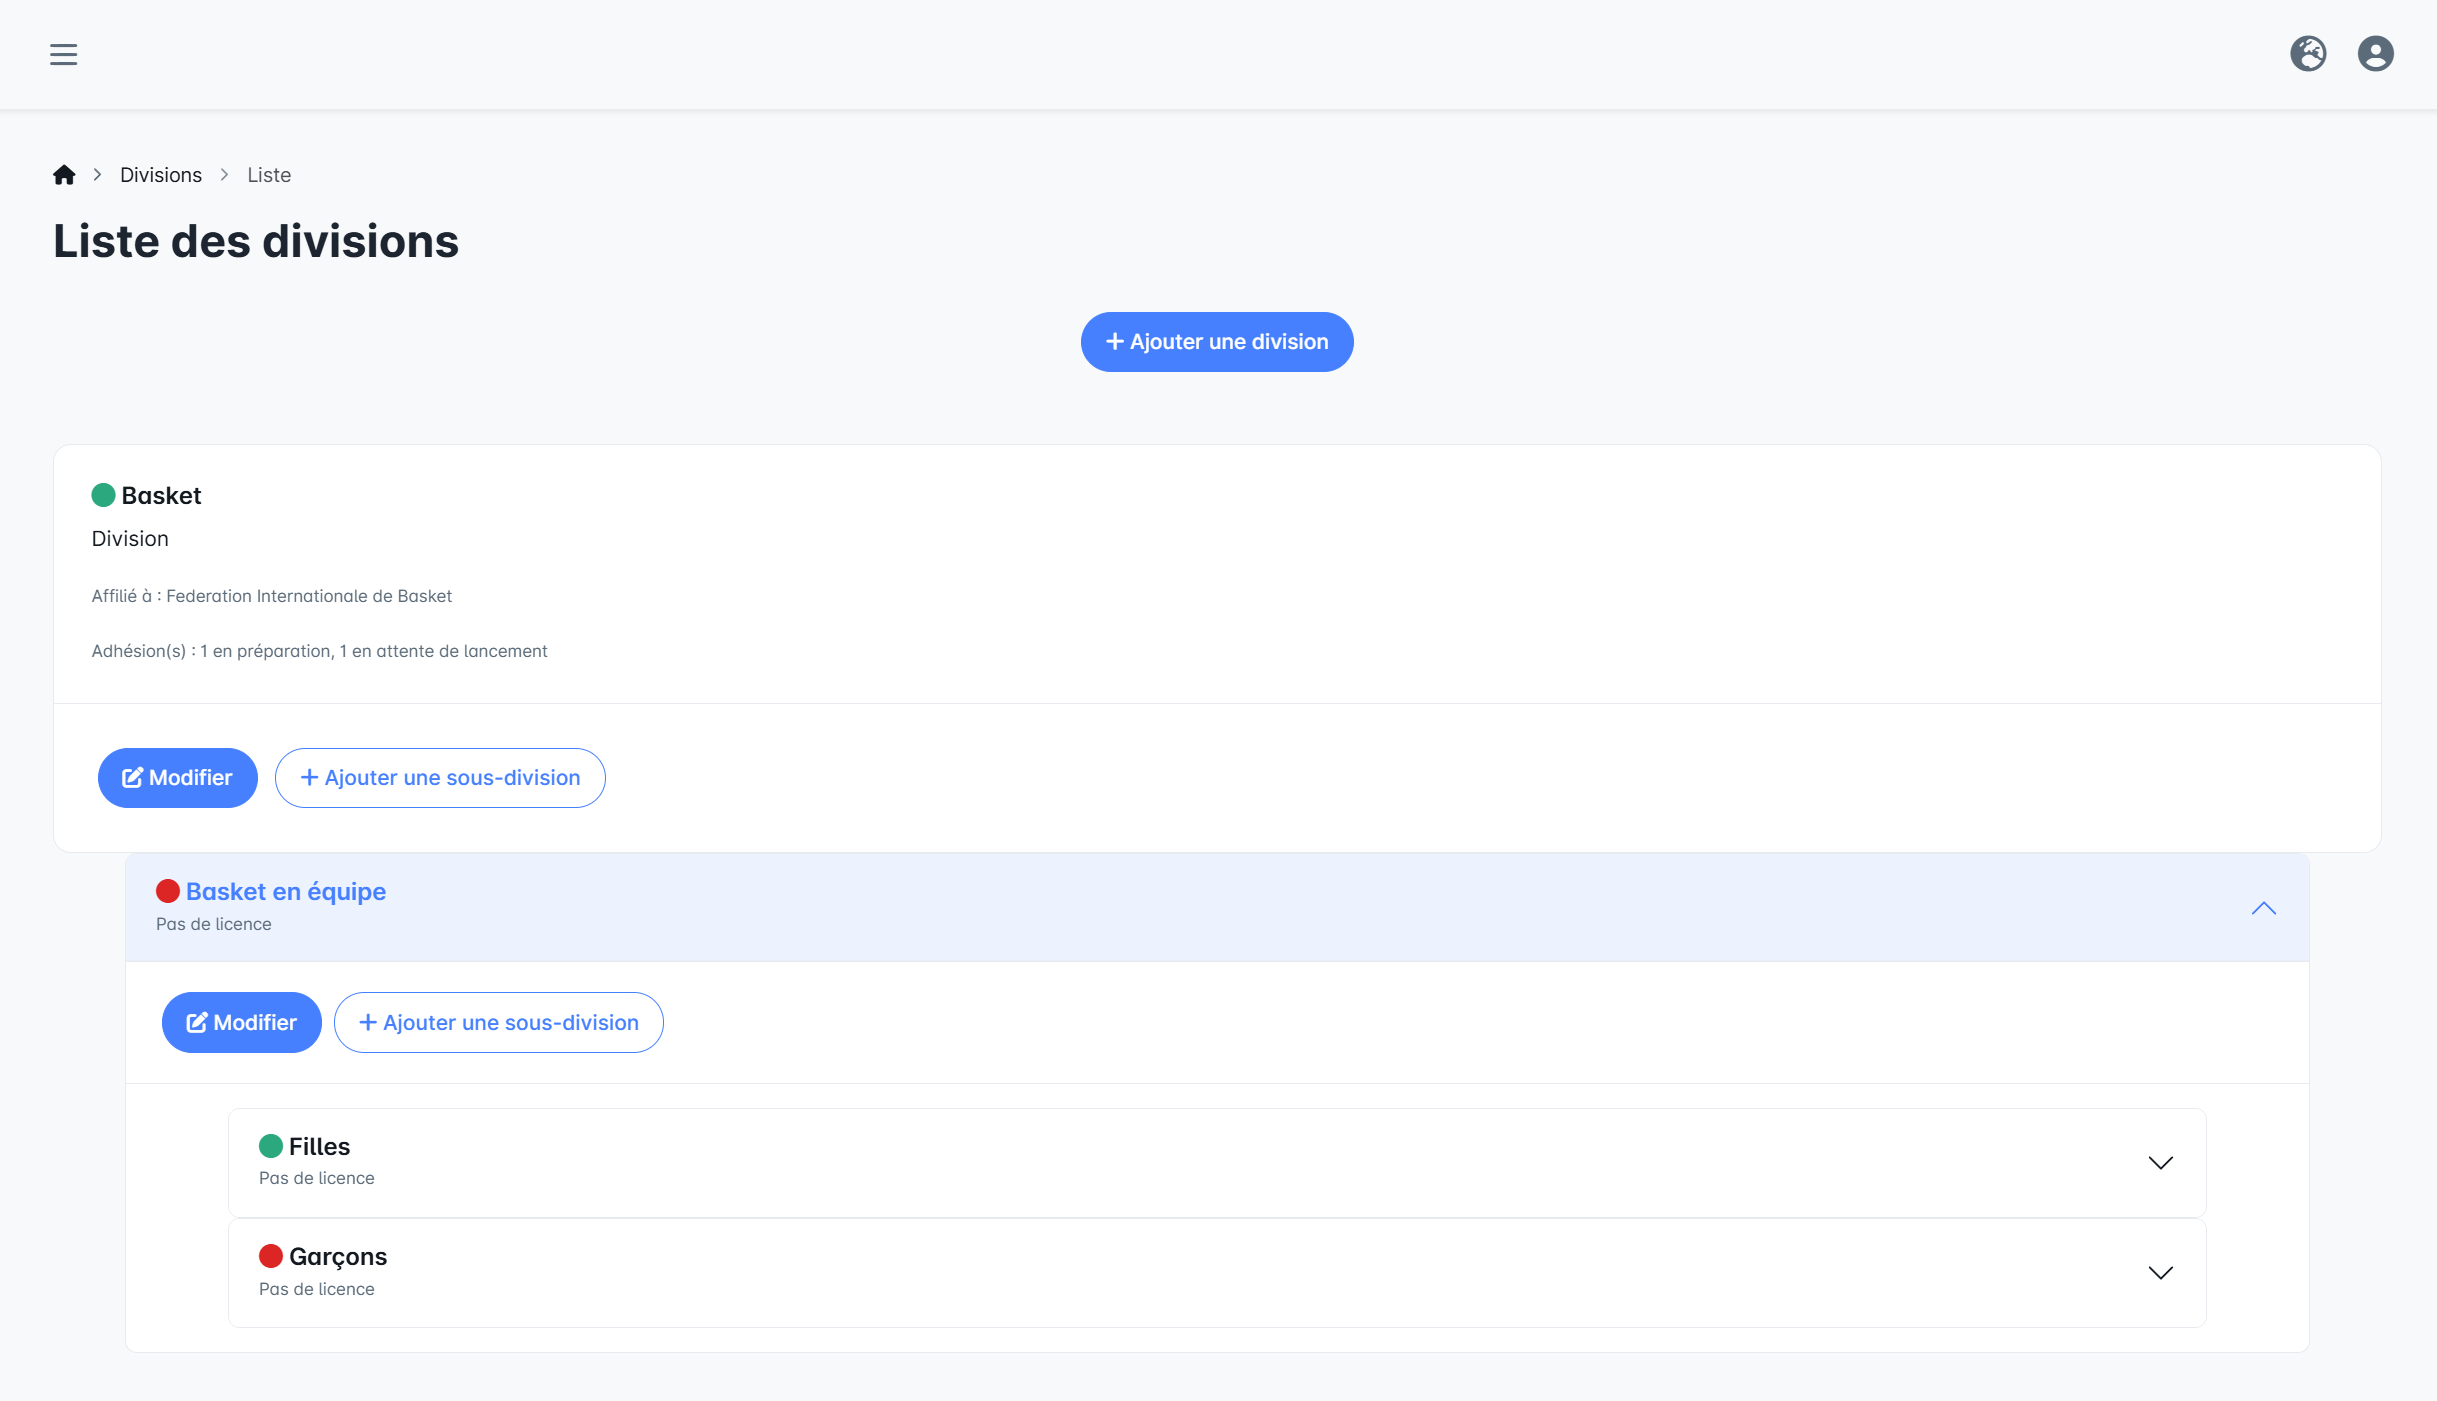Select the Basket en équipe title link
The width and height of the screenshot is (2437, 1401).
[286, 891]
